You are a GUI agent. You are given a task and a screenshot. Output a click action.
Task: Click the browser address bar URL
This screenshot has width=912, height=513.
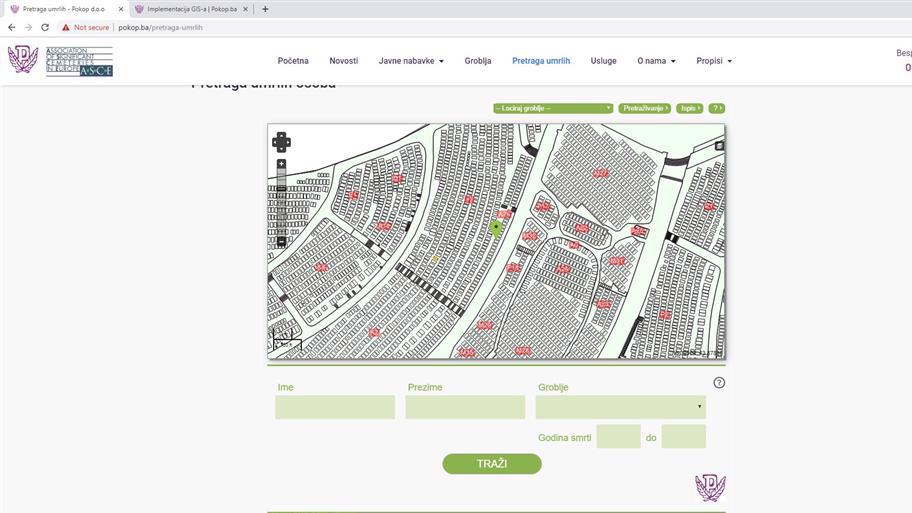(161, 27)
